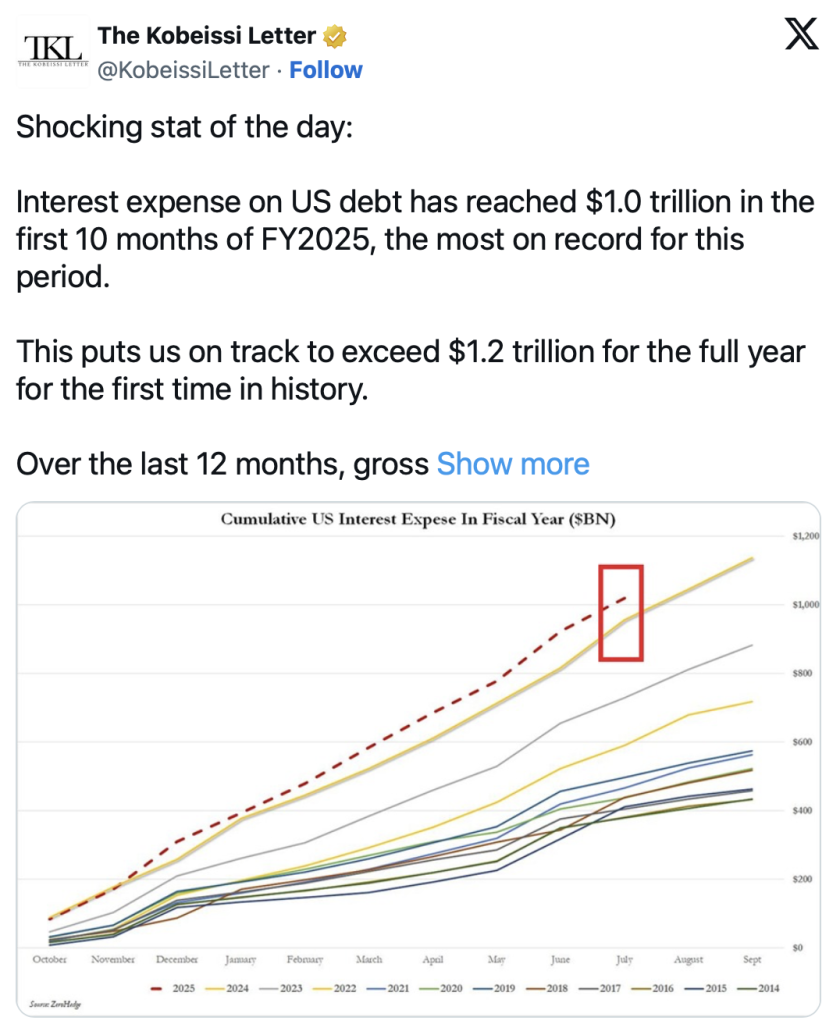Click the chart title text
Screen dimensions: 840x1024
pyautogui.click(x=418, y=519)
